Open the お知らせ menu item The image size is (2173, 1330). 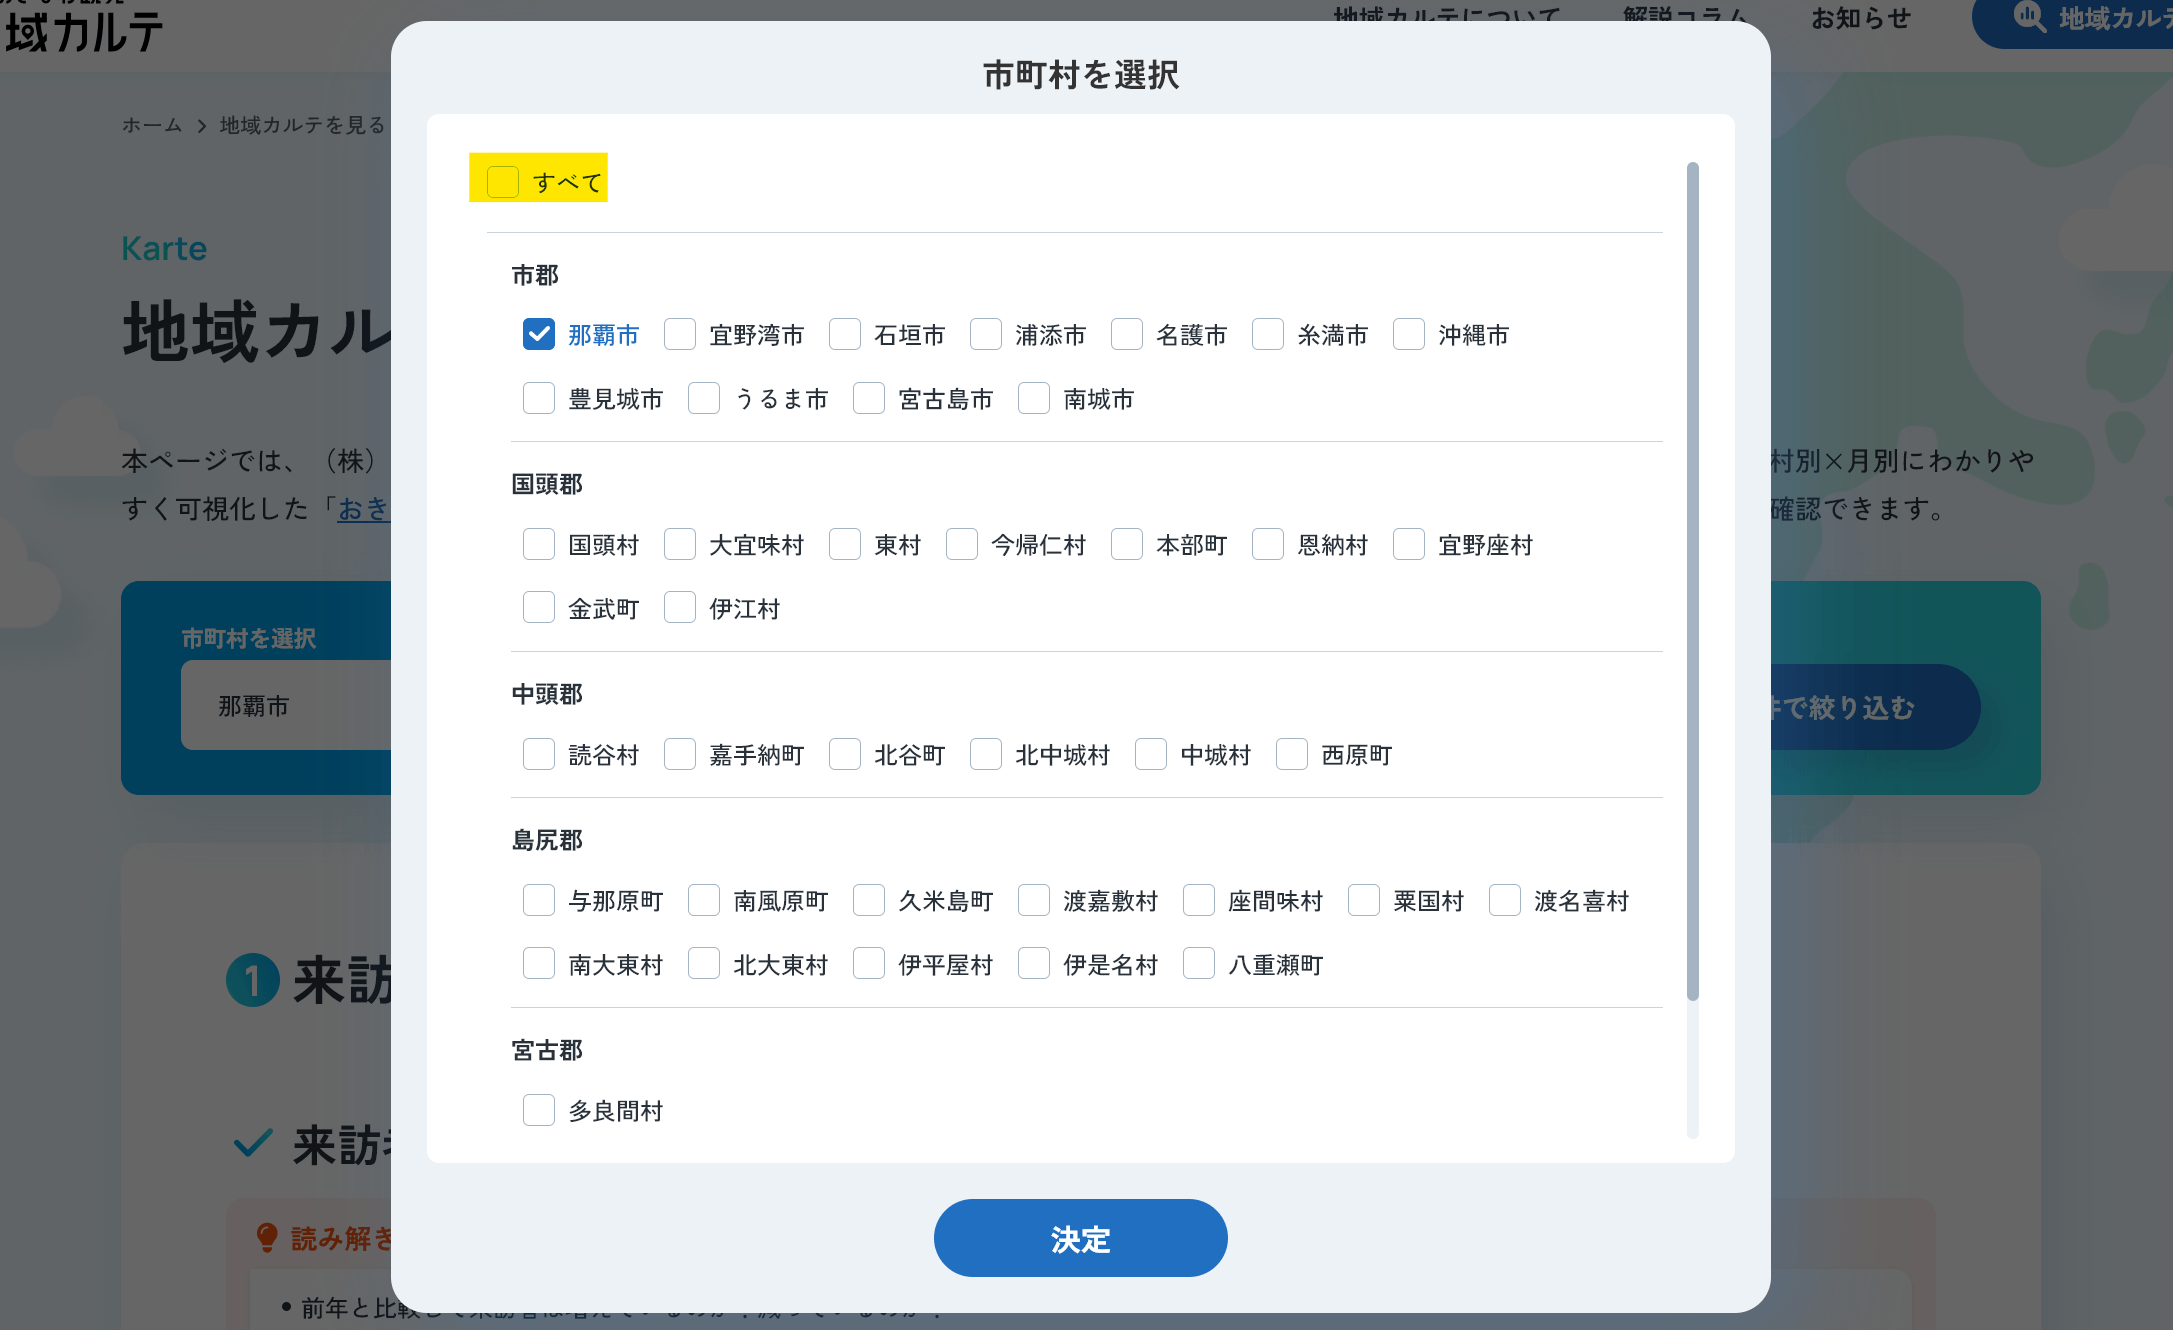[1860, 18]
